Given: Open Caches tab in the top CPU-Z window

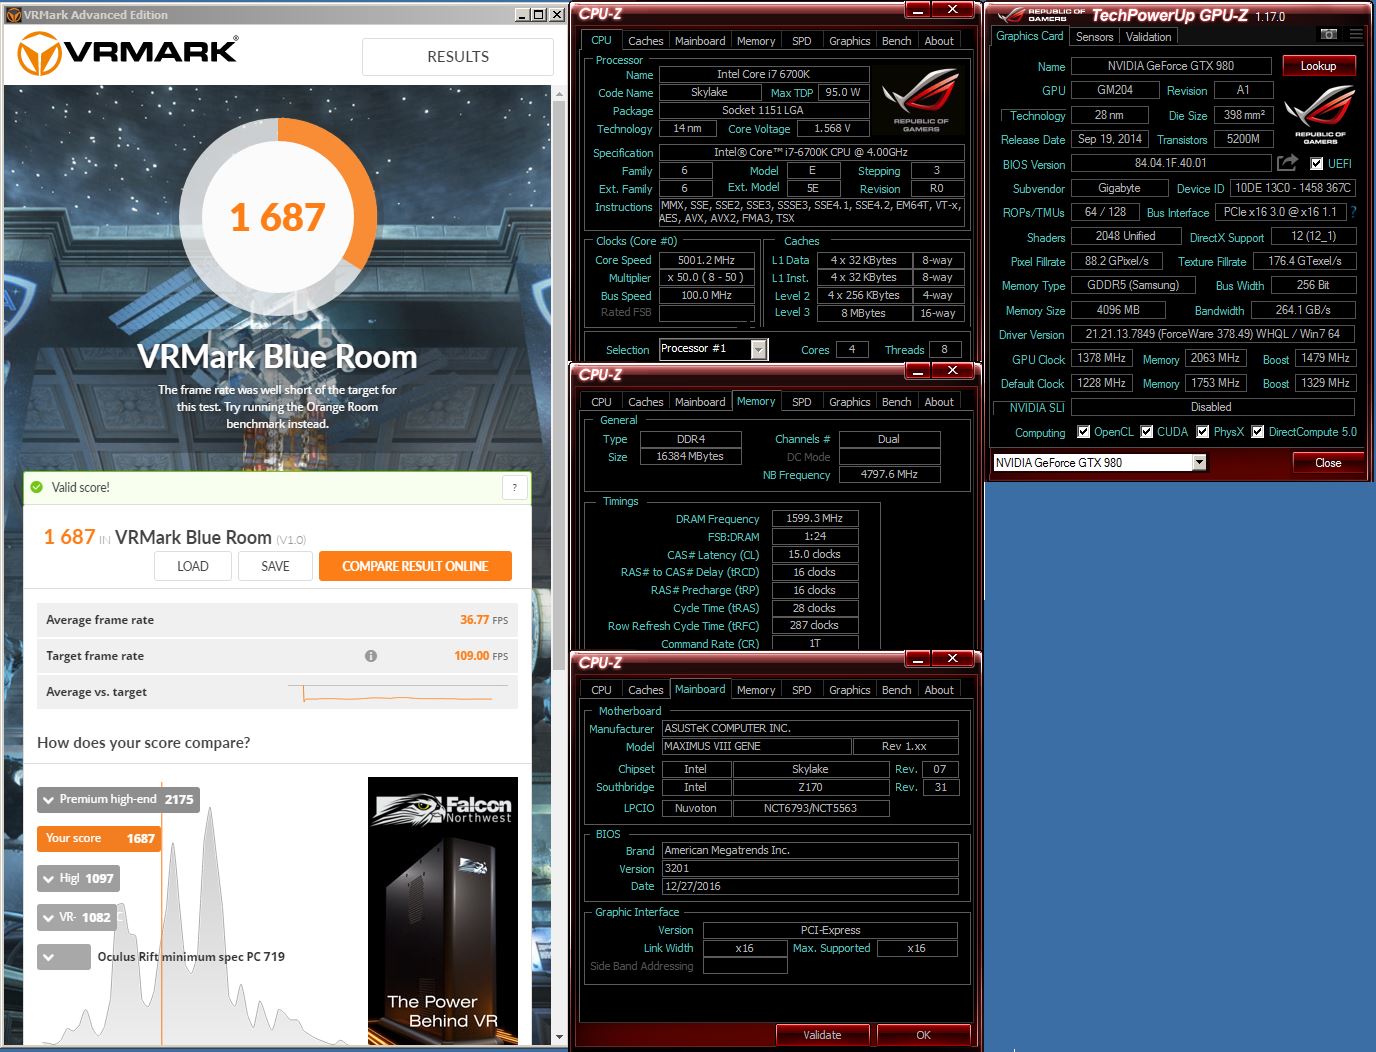Looking at the screenshot, I should [645, 41].
